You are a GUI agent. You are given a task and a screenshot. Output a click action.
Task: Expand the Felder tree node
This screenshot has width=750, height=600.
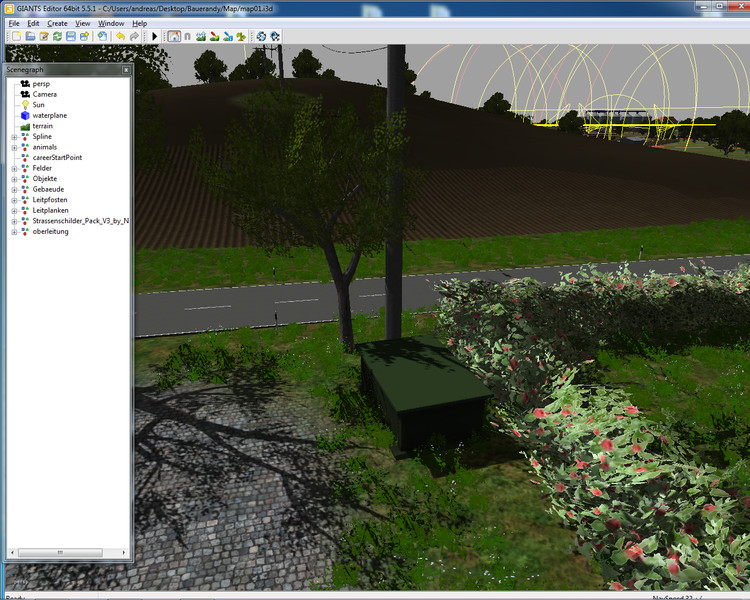click(14, 169)
